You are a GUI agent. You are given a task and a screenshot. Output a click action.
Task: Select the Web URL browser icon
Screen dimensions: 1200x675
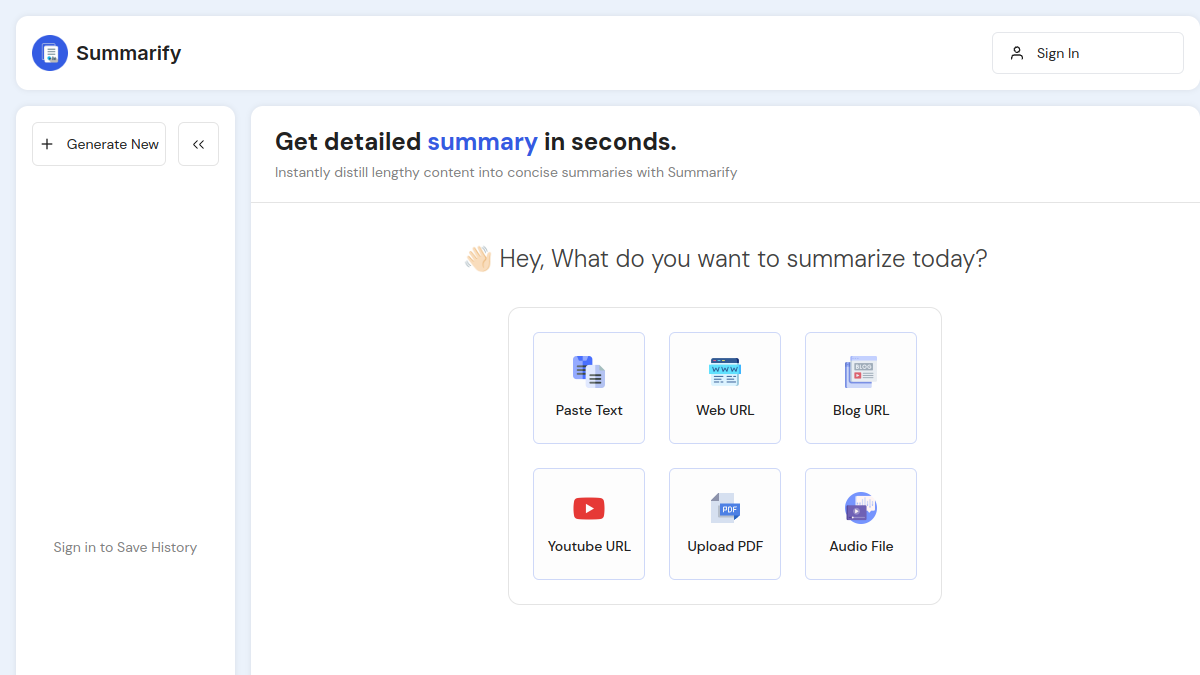[725, 372]
